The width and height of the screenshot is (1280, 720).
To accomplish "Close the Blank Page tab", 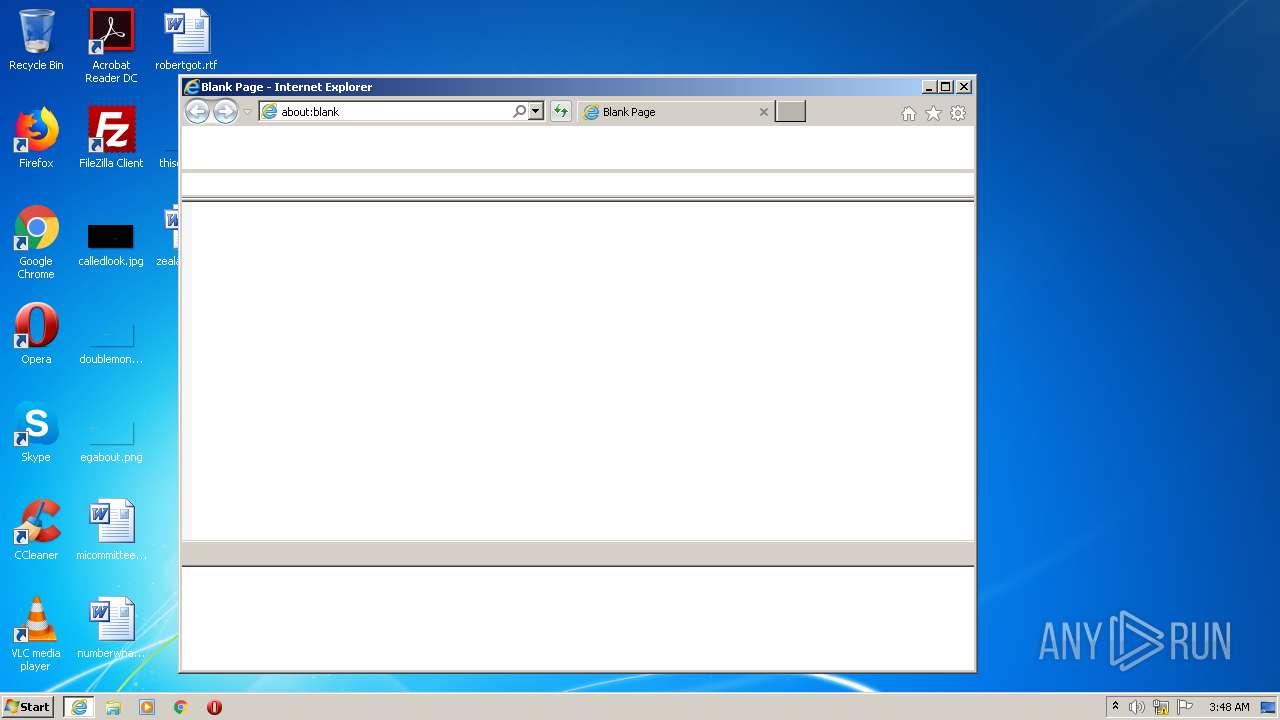I will [764, 112].
